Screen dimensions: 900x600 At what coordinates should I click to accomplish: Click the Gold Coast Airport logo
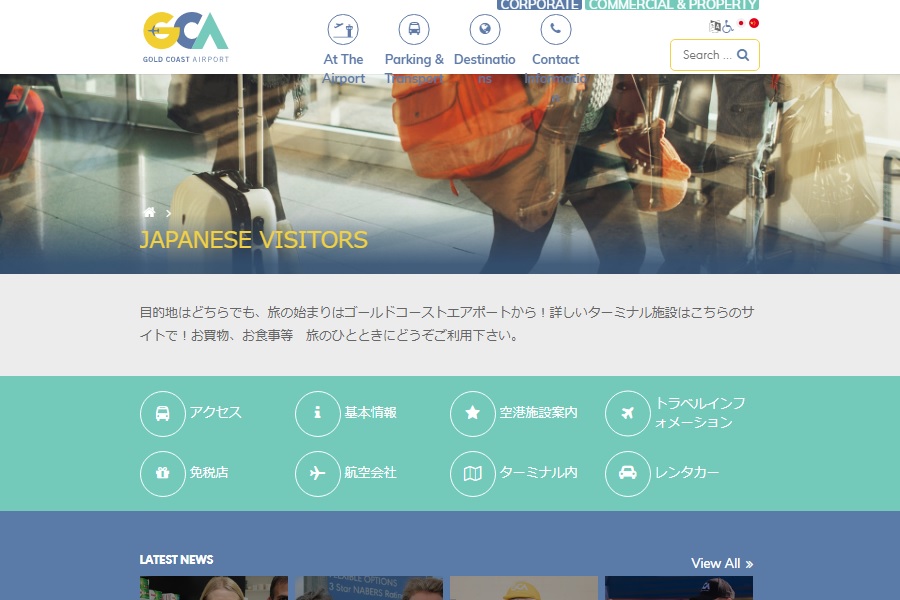click(x=185, y=37)
